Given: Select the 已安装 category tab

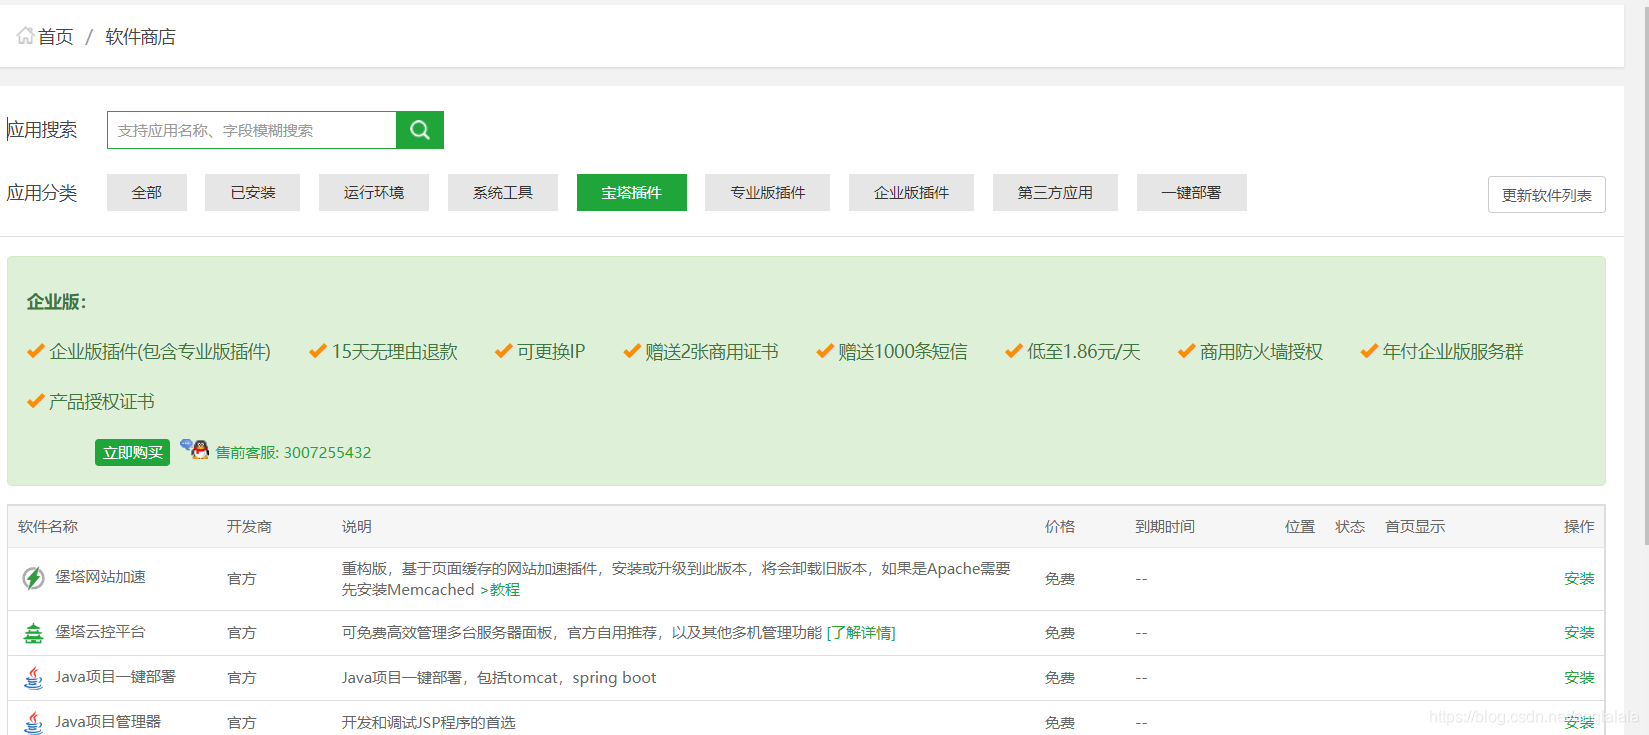Looking at the screenshot, I should pos(252,192).
